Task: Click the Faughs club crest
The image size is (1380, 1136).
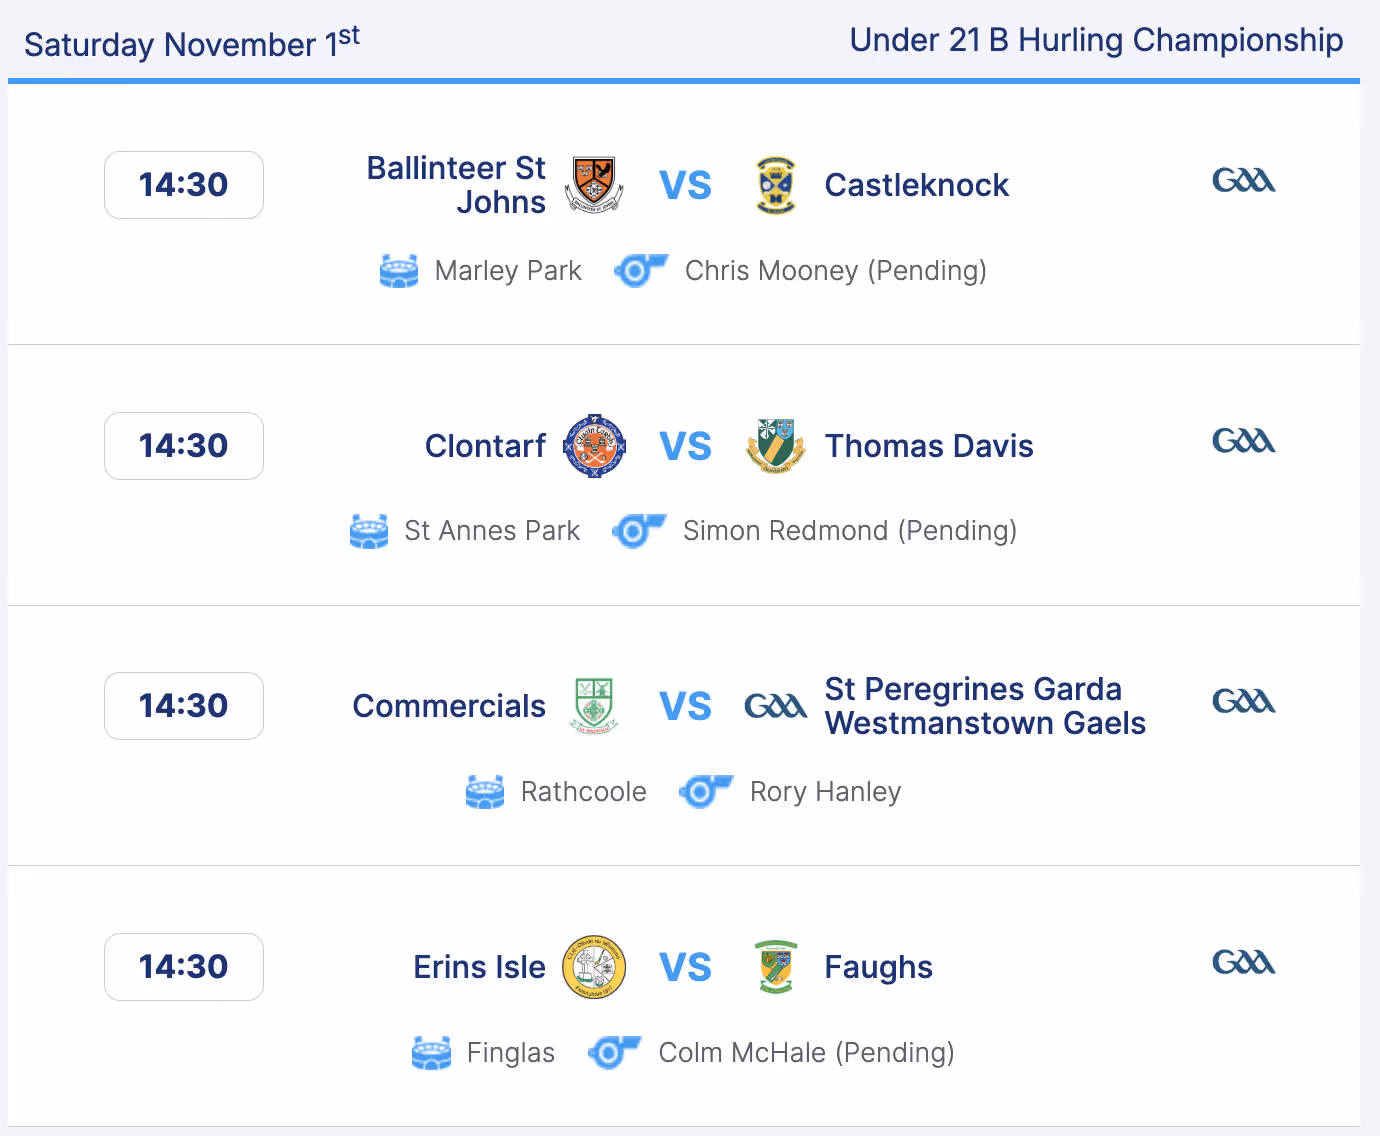Action: 775,967
